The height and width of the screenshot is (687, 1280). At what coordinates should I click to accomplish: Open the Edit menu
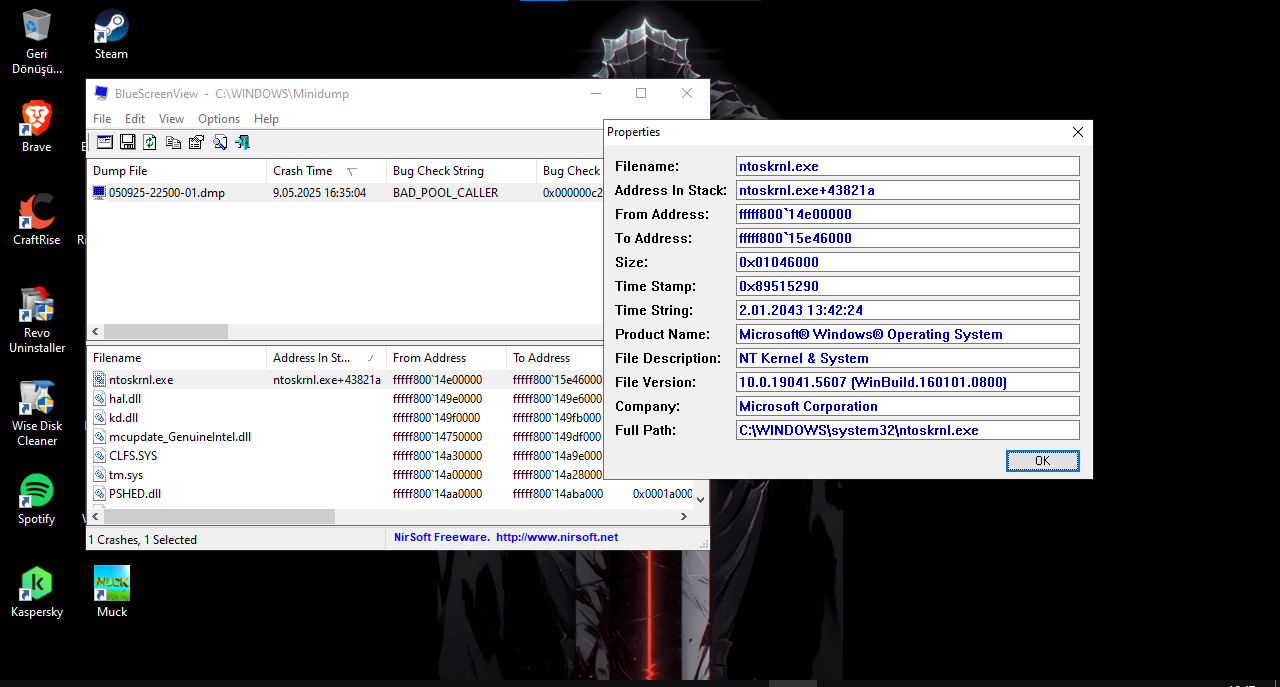[x=135, y=119]
